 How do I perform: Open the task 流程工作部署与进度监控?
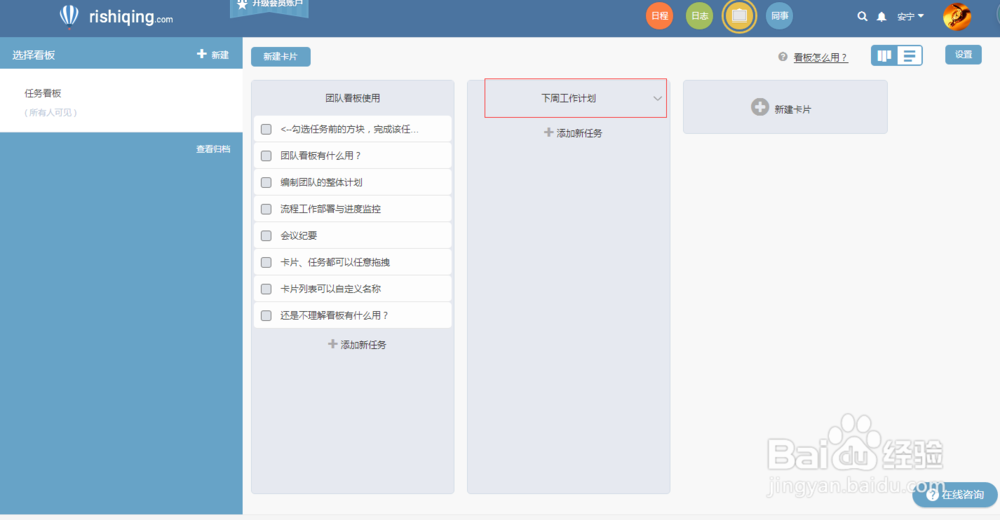[330, 209]
